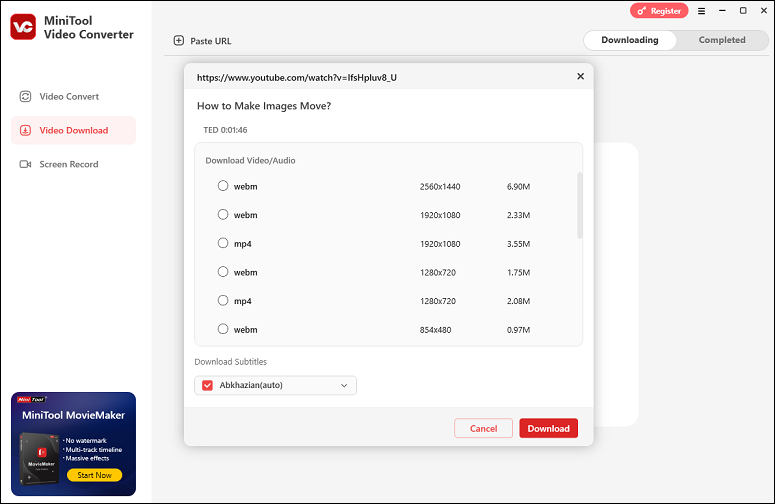Click the 2.33M file size value
Screen dimensions: 775x504
tap(518, 215)
